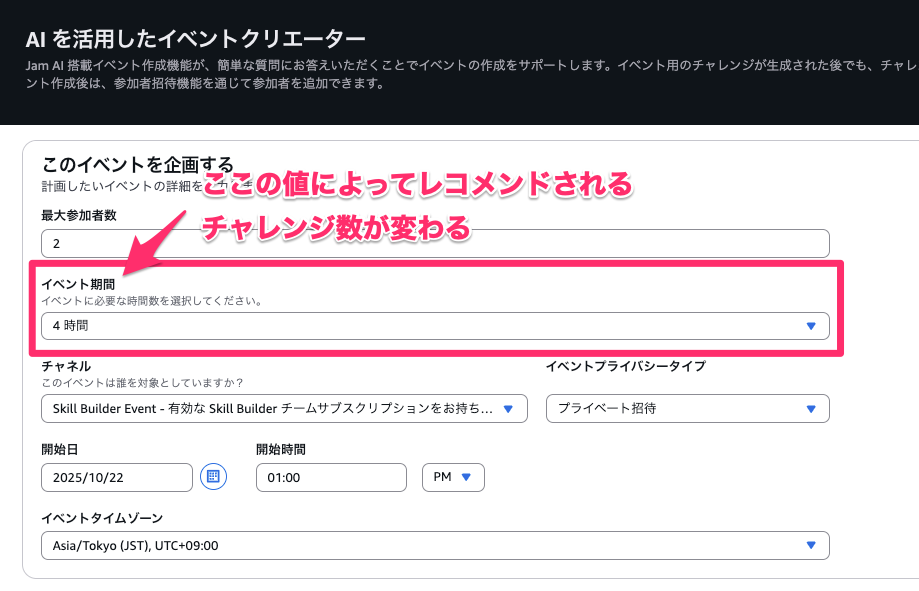Click the 開始時間 label
The image size is (919, 591).
tap(281, 450)
